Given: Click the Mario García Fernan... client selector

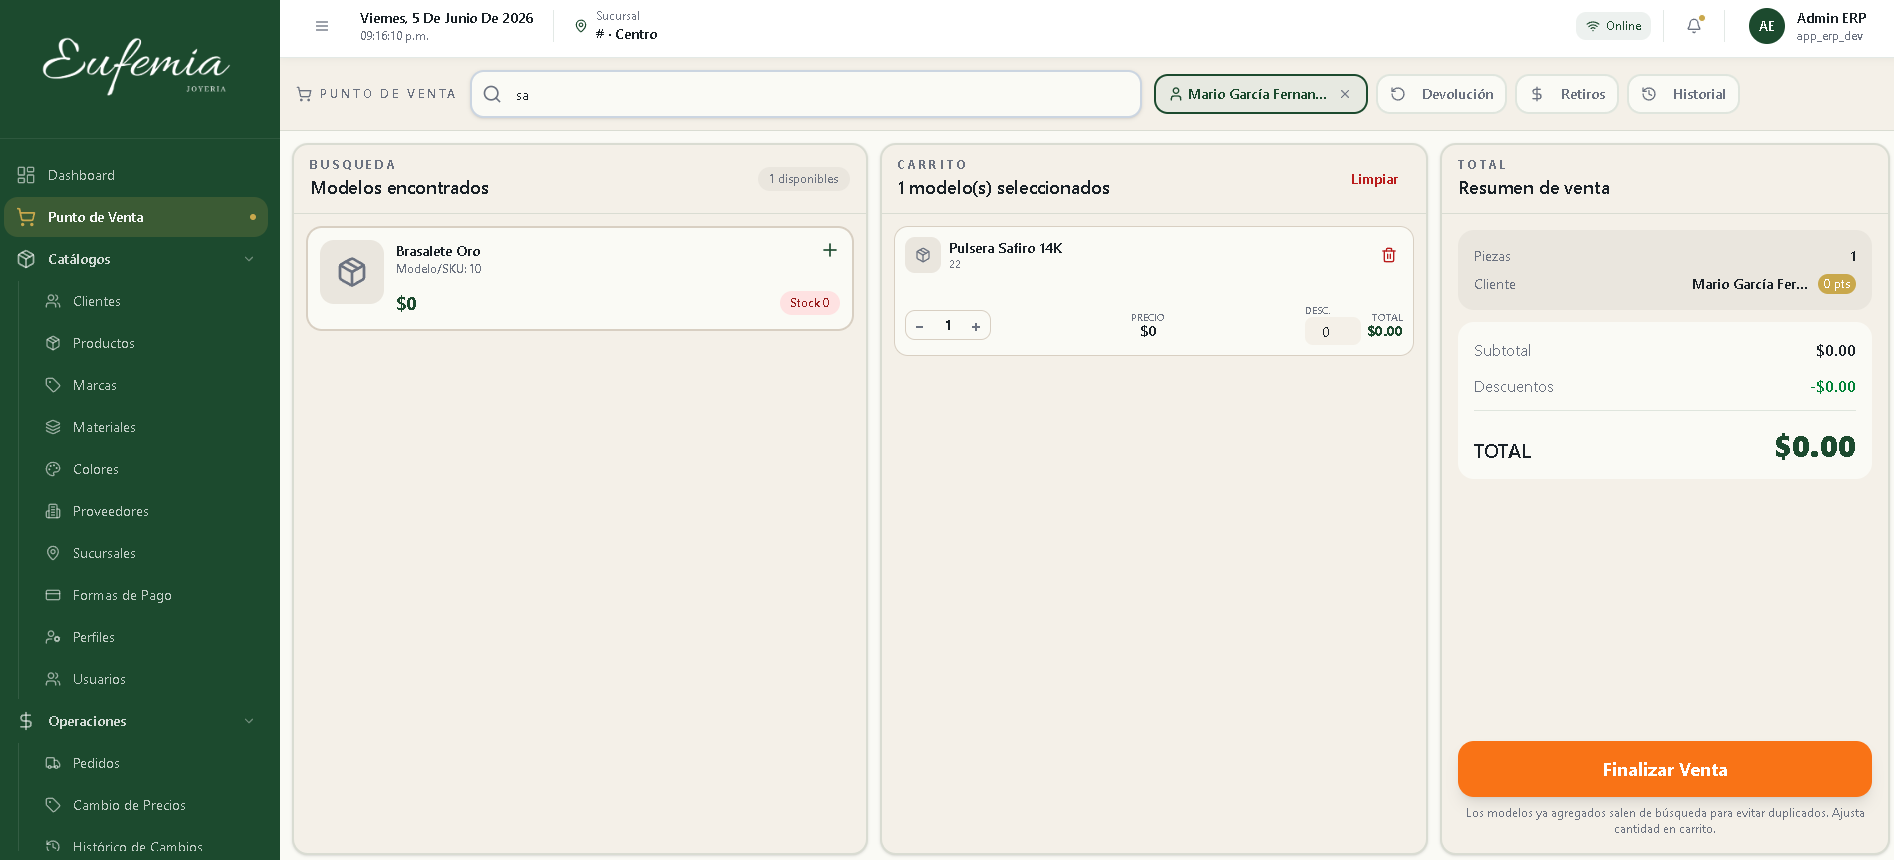Looking at the screenshot, I should click(1261, 94).
